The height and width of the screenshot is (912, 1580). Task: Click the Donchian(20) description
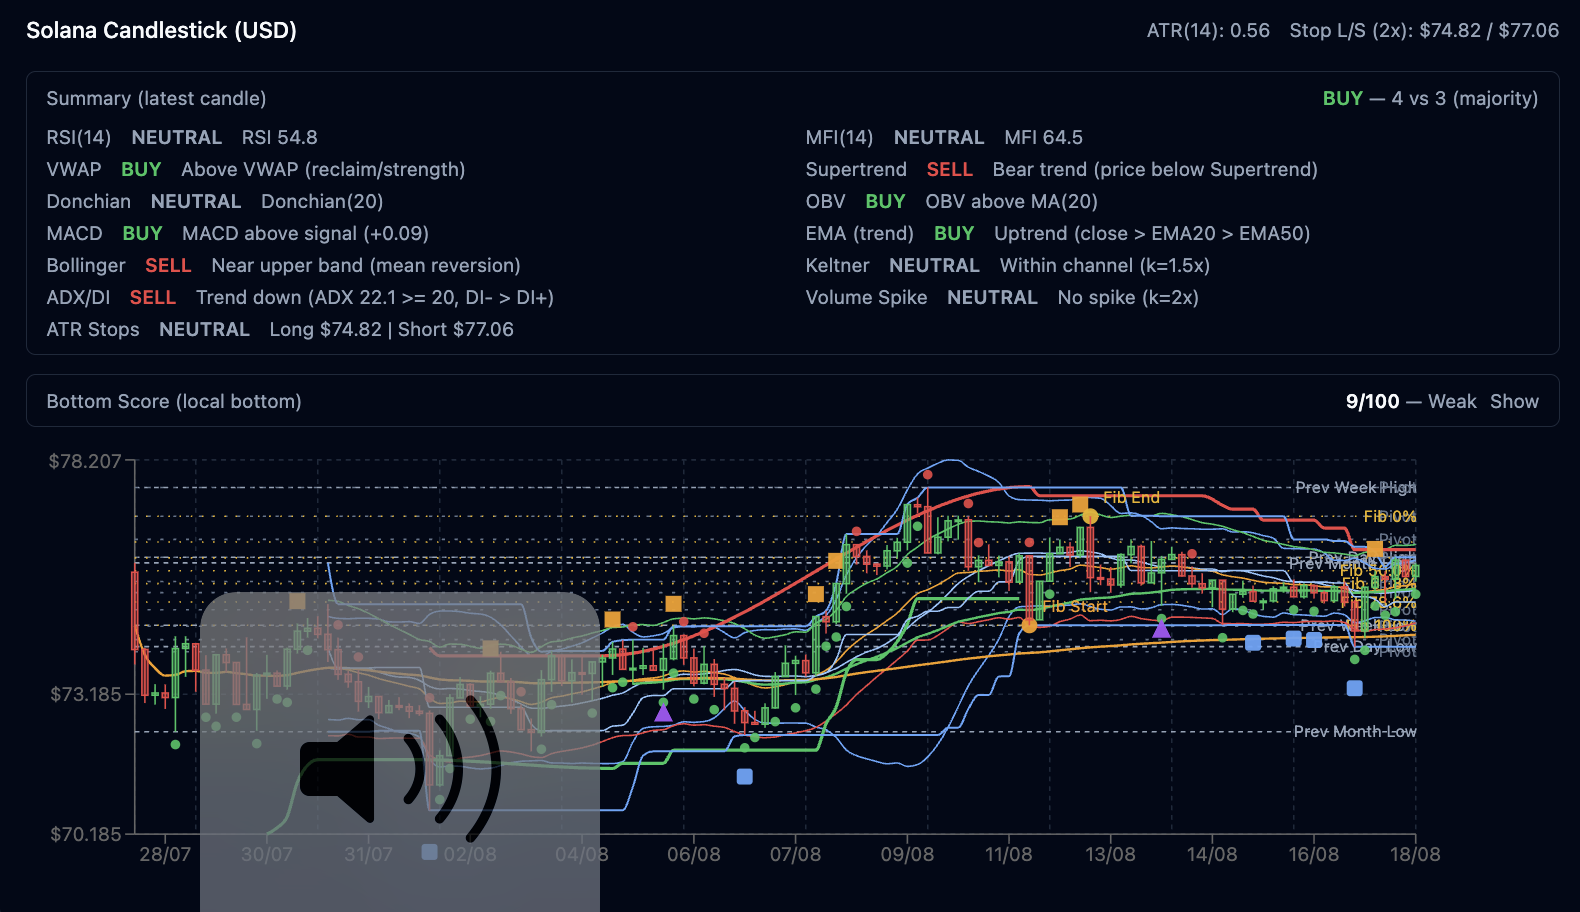pyautogui.click(x=322, y=201)
